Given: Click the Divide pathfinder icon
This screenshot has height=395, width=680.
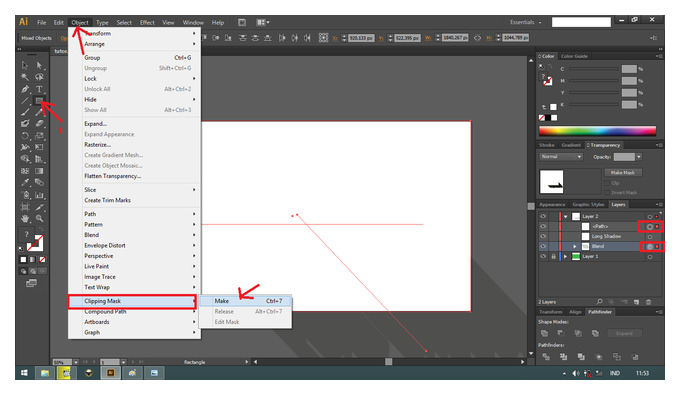Looking at the screenshot, I should click(x=546, y=357).
